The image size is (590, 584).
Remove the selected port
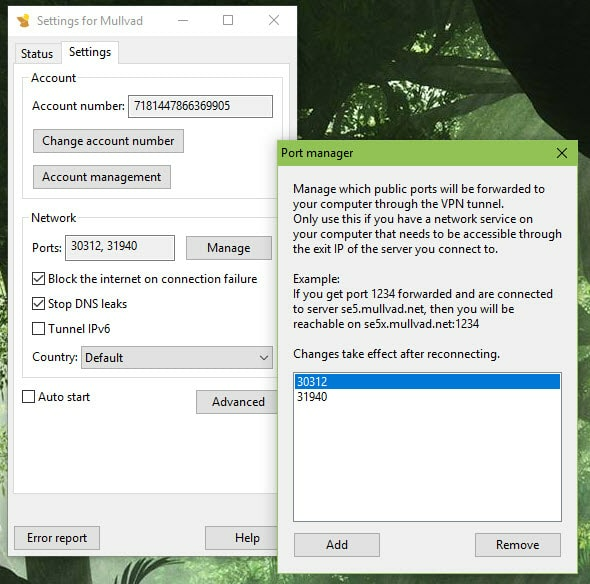[518, 545]
